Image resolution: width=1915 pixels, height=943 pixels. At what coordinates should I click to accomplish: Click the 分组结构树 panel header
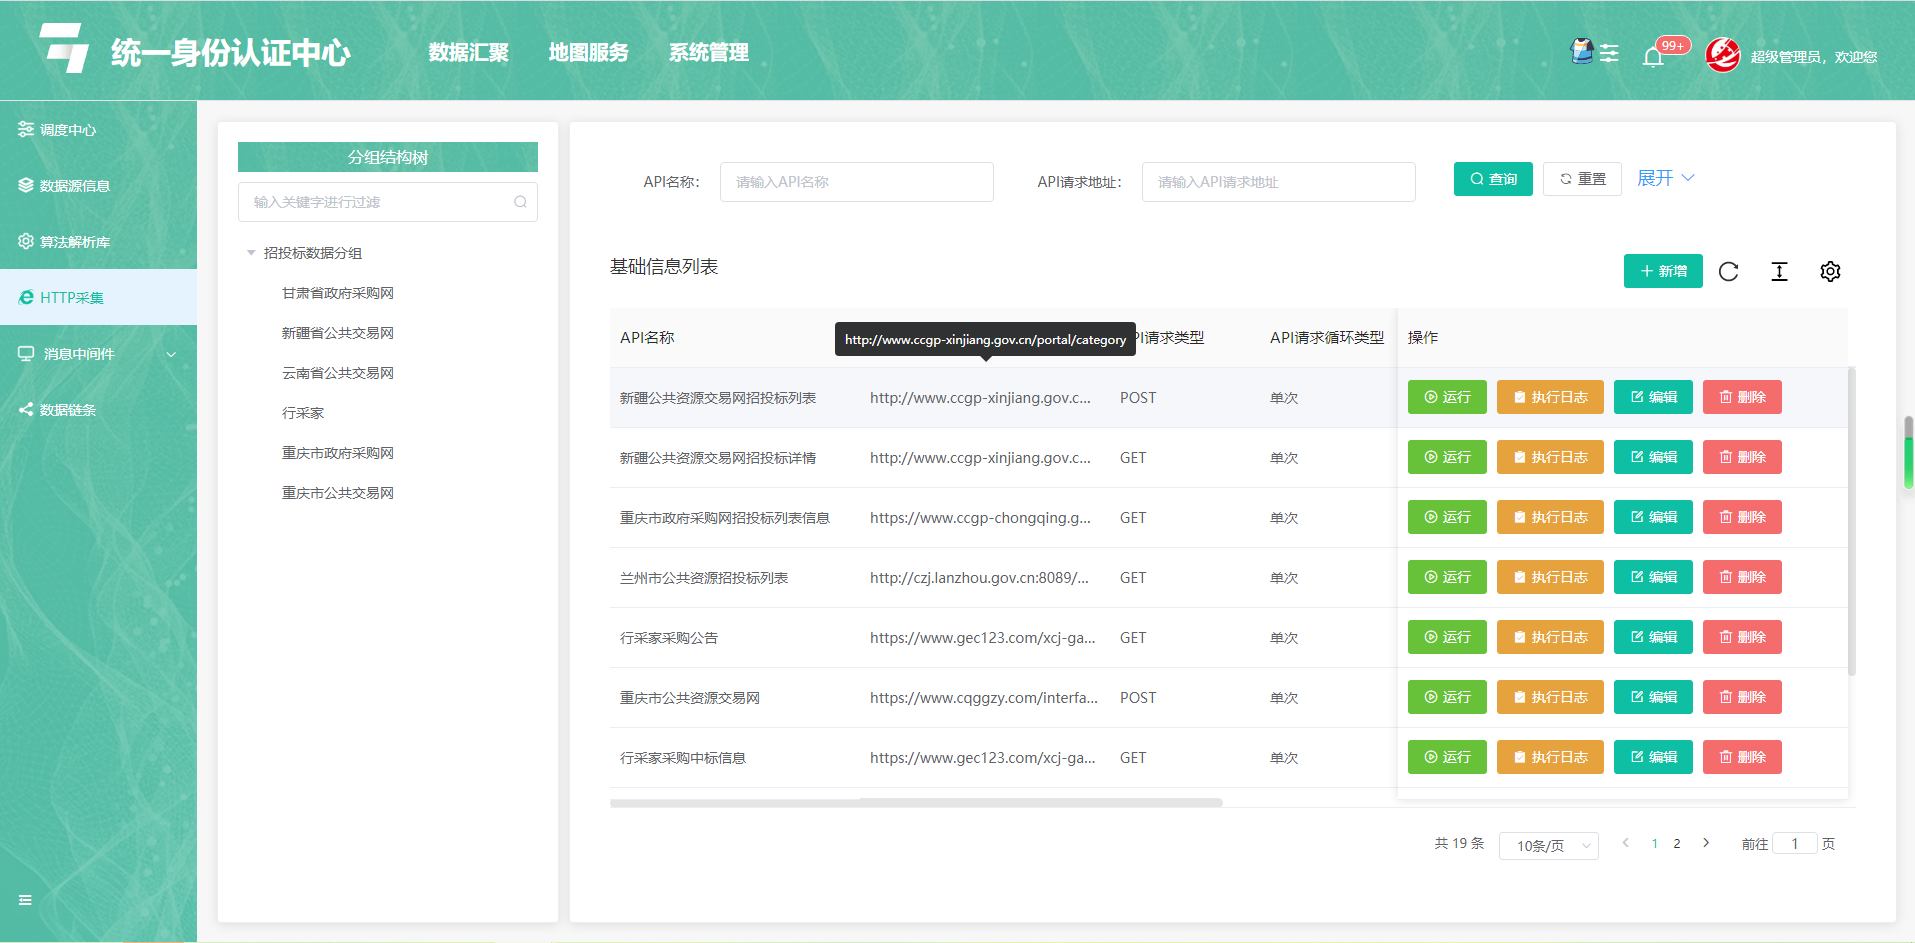388,157
